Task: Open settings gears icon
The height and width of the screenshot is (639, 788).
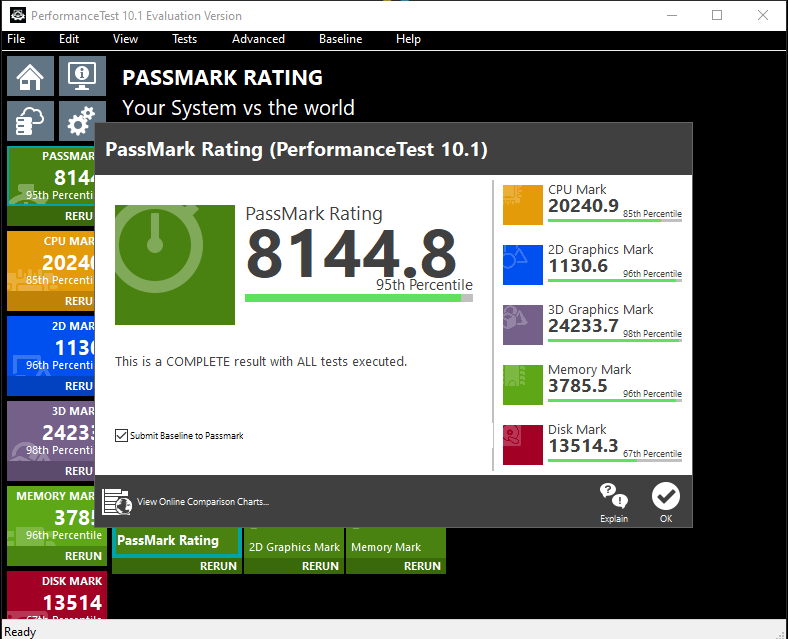Action: click(x=78, y=121)
